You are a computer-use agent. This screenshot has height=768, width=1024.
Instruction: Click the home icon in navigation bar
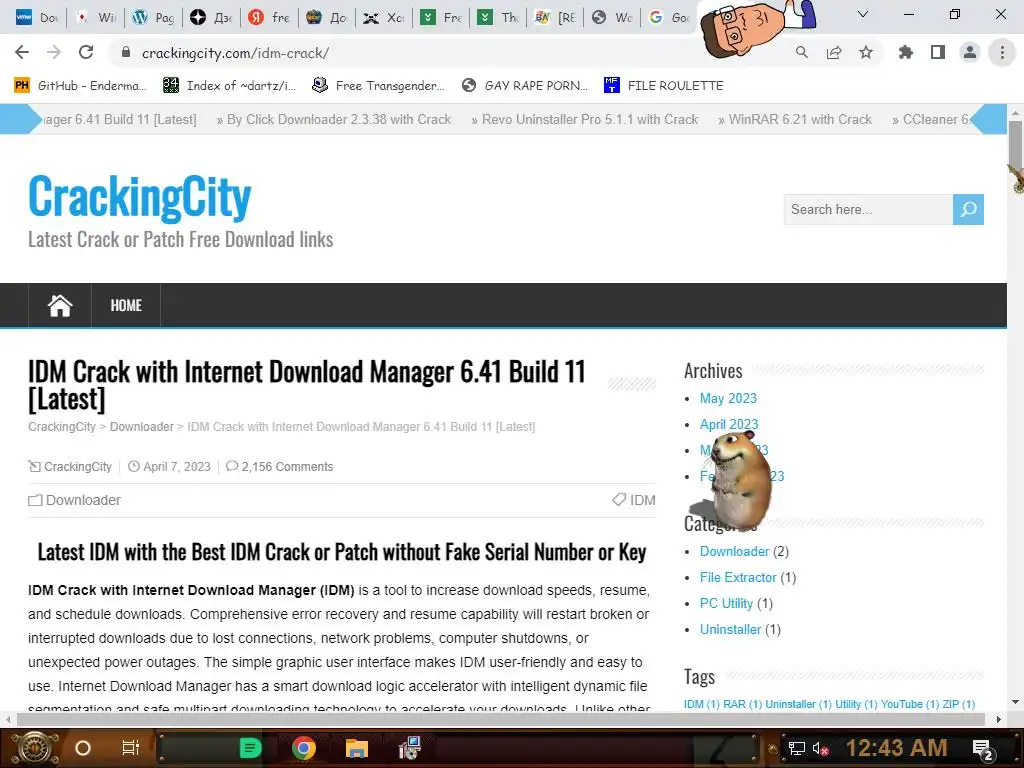(x=59, y=306)
